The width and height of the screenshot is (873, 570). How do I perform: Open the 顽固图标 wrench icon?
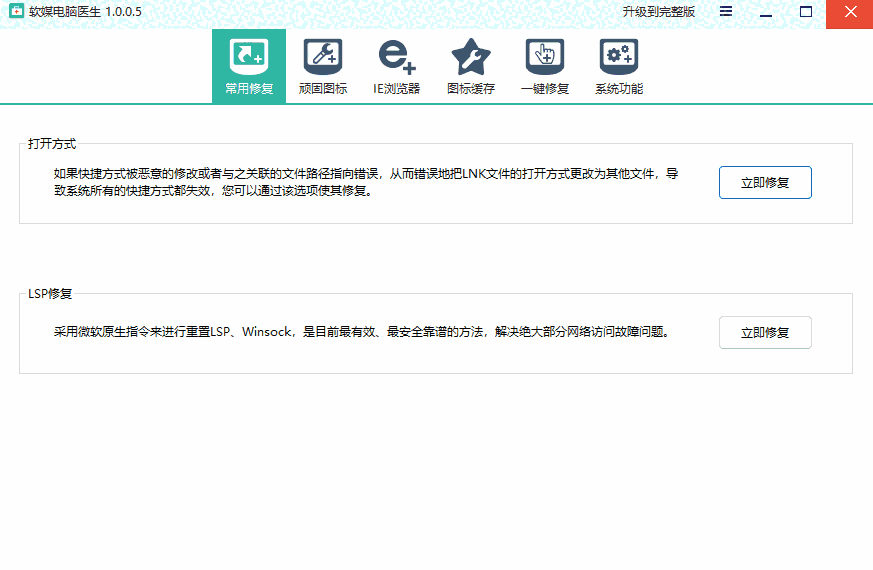coord(322,56)
